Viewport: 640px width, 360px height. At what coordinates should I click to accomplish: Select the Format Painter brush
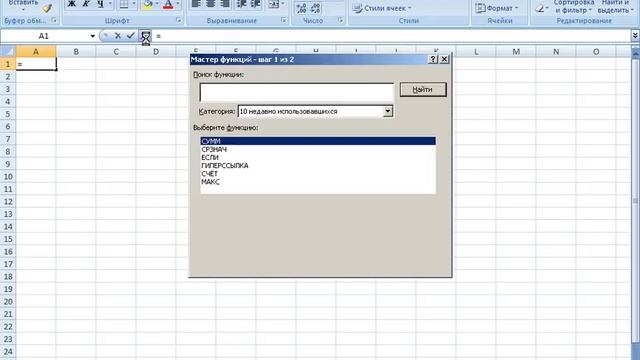(x=48, y=8)
